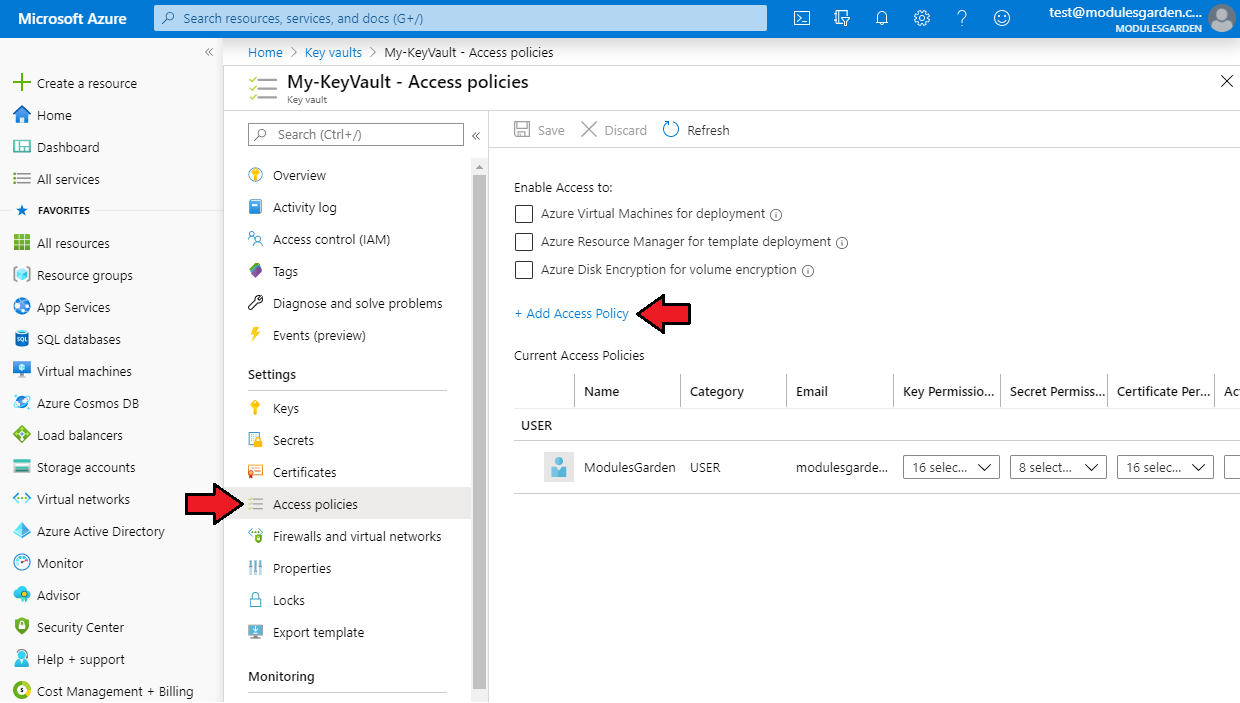
Task: Open All services in sidebar
Action: click(68, 179)
